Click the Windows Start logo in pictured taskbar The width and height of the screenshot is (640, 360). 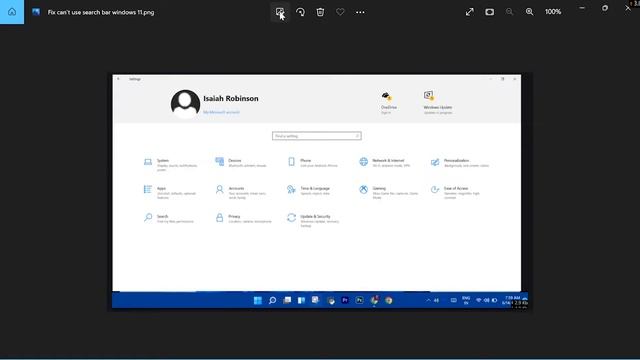(258, 300)
